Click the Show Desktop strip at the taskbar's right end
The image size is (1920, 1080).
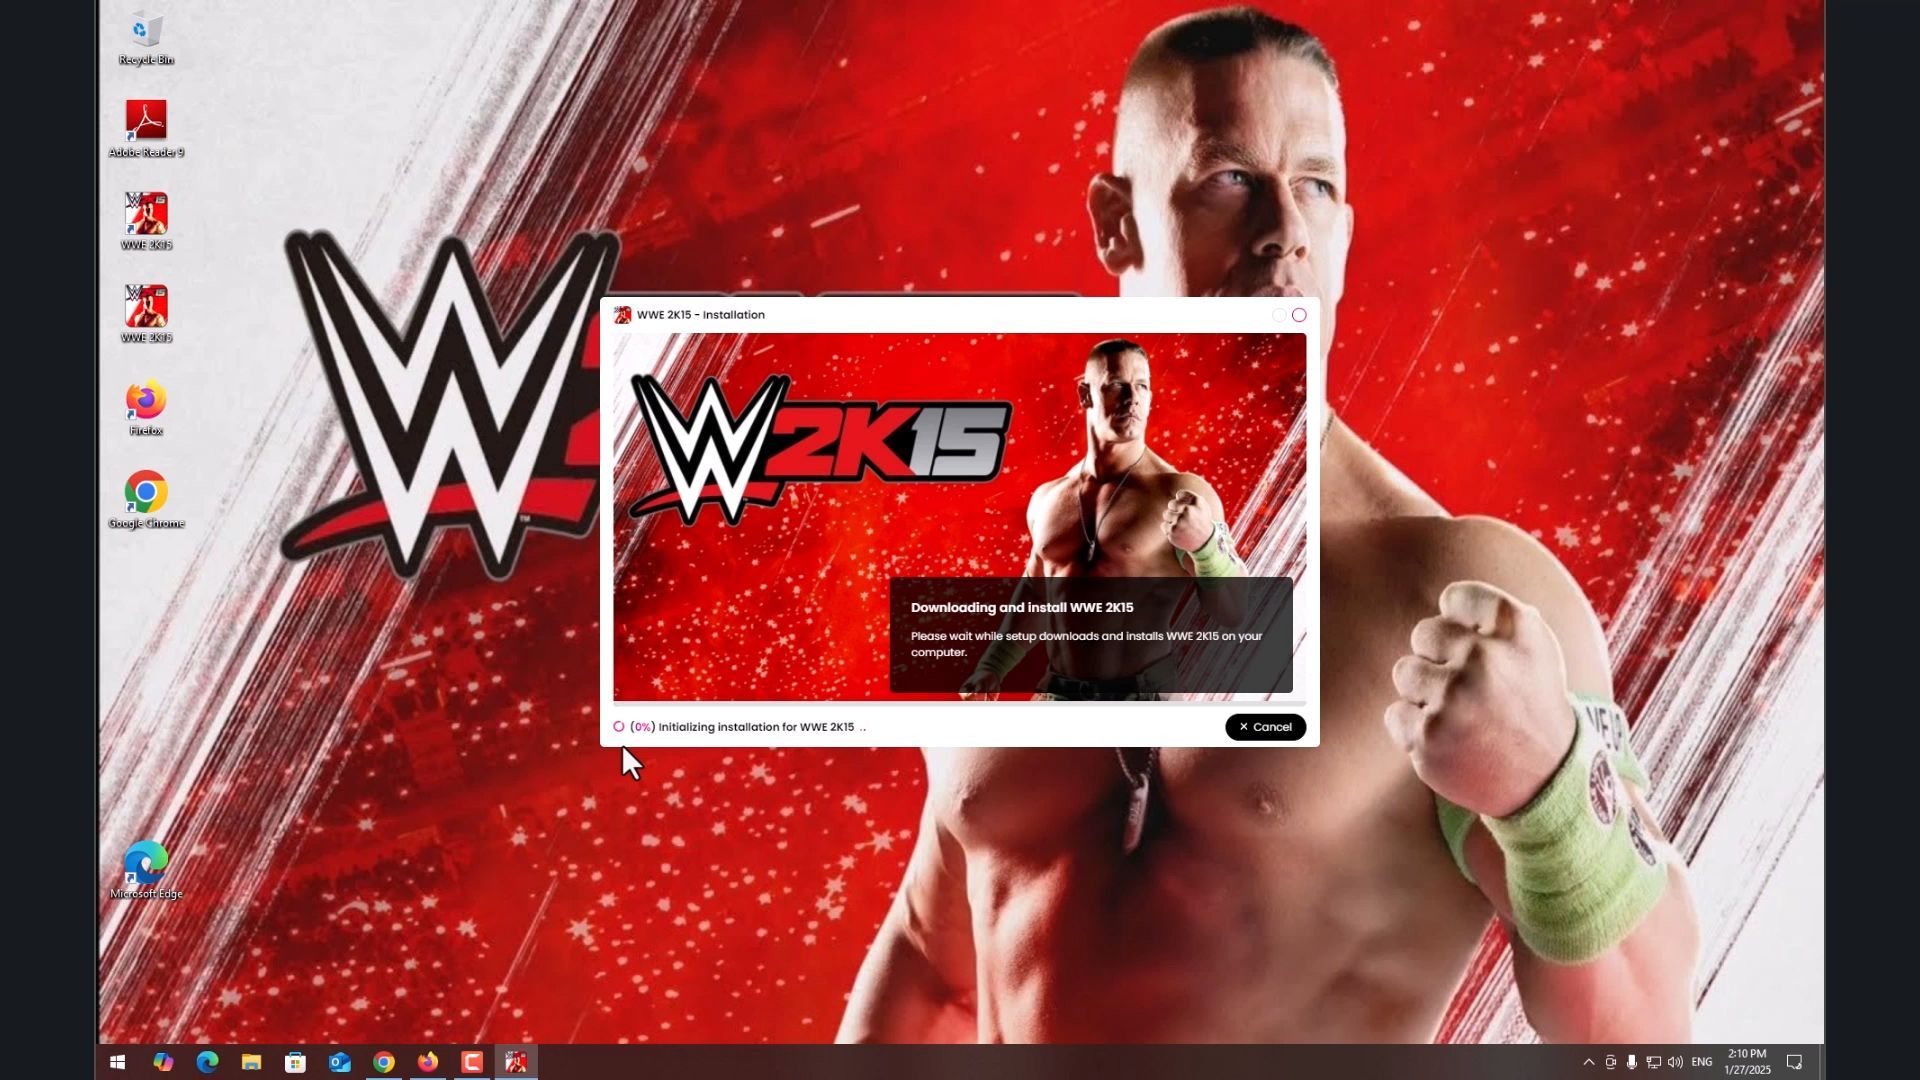[x=1821, y=1062]
